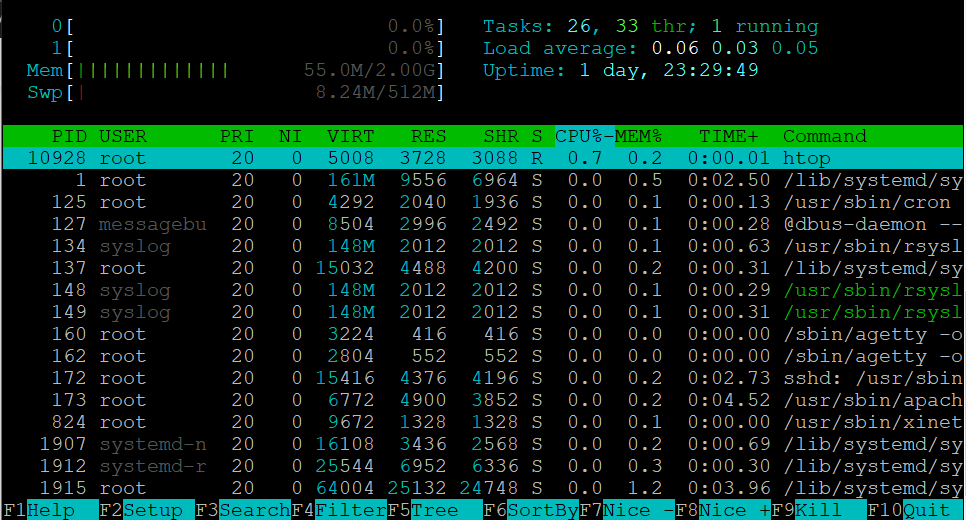Screen dimensions: 966x520
Task: Sort by the Command column header
Action: (x=824, y=136)
